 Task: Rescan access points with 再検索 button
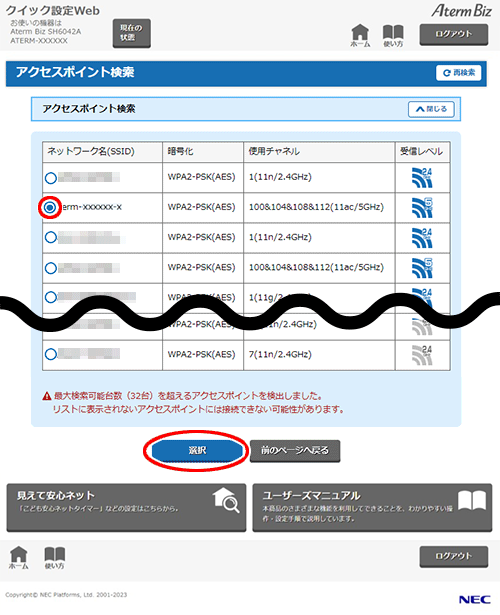458,73
